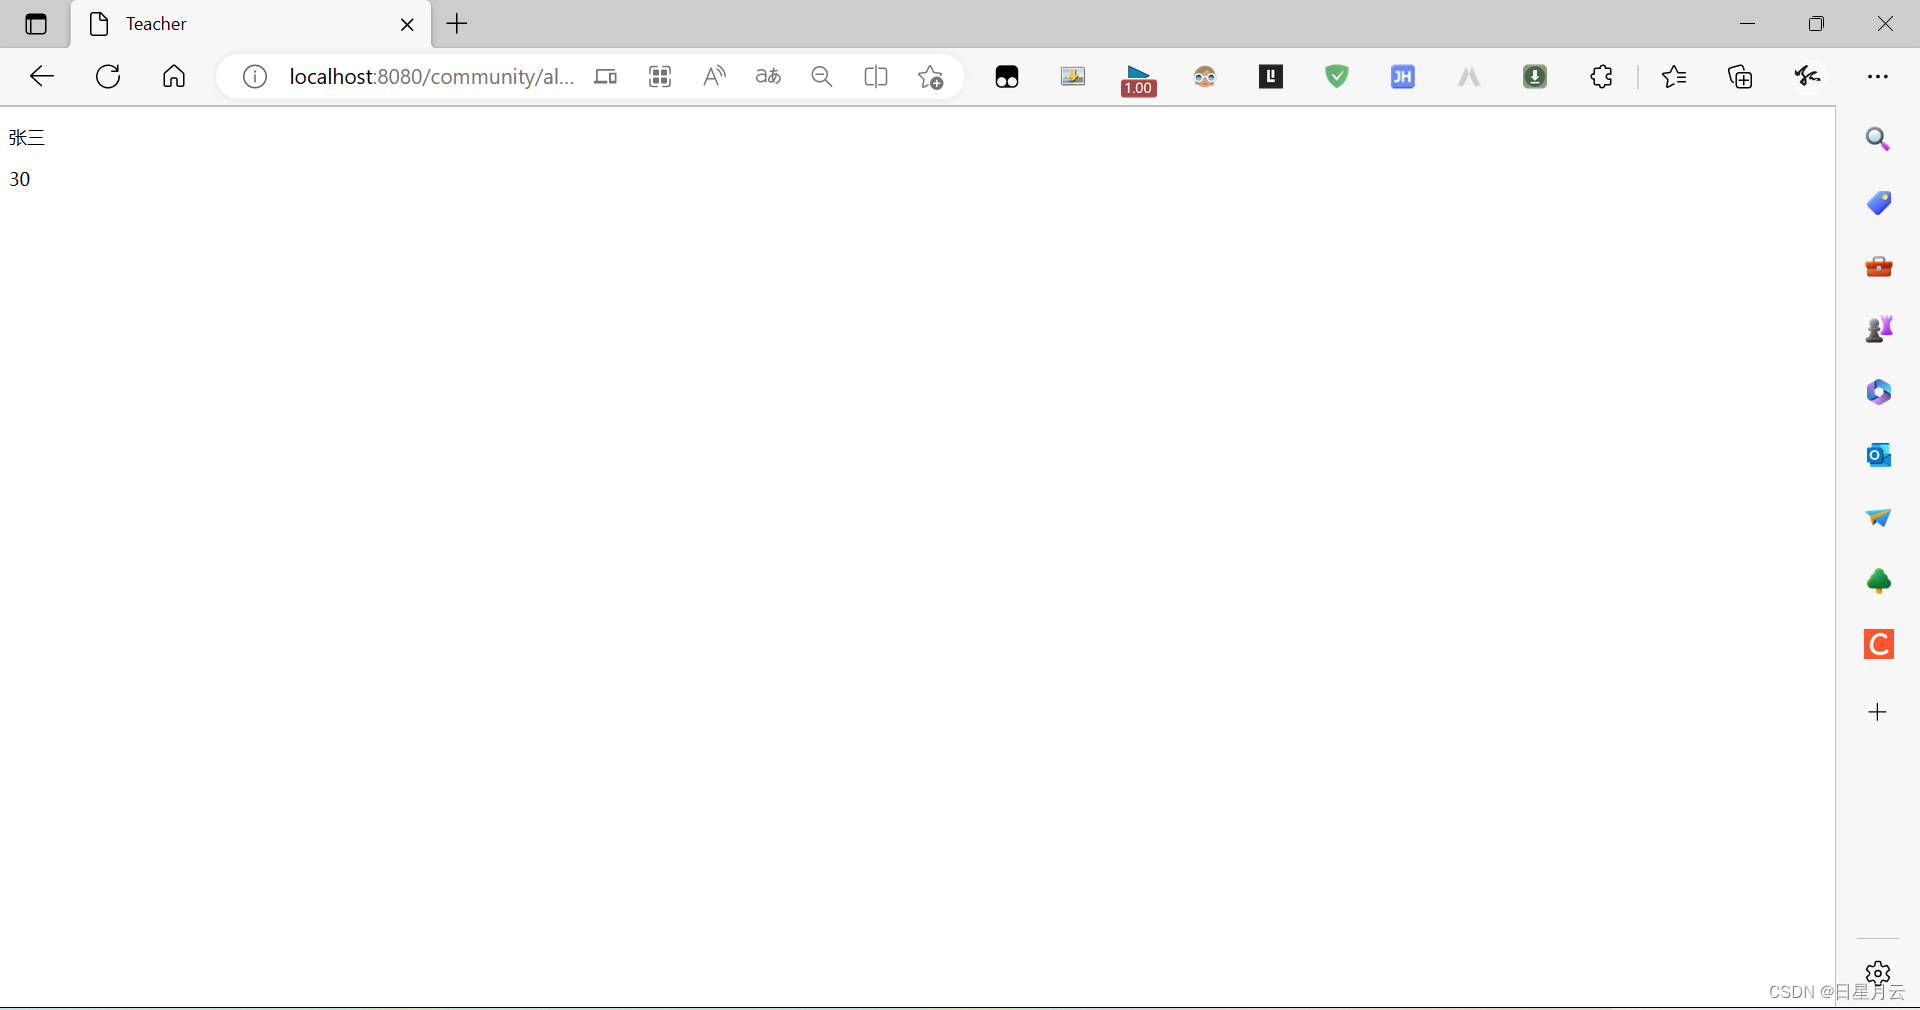
Task: Open the Favorites list
Action: [1674, 77]
